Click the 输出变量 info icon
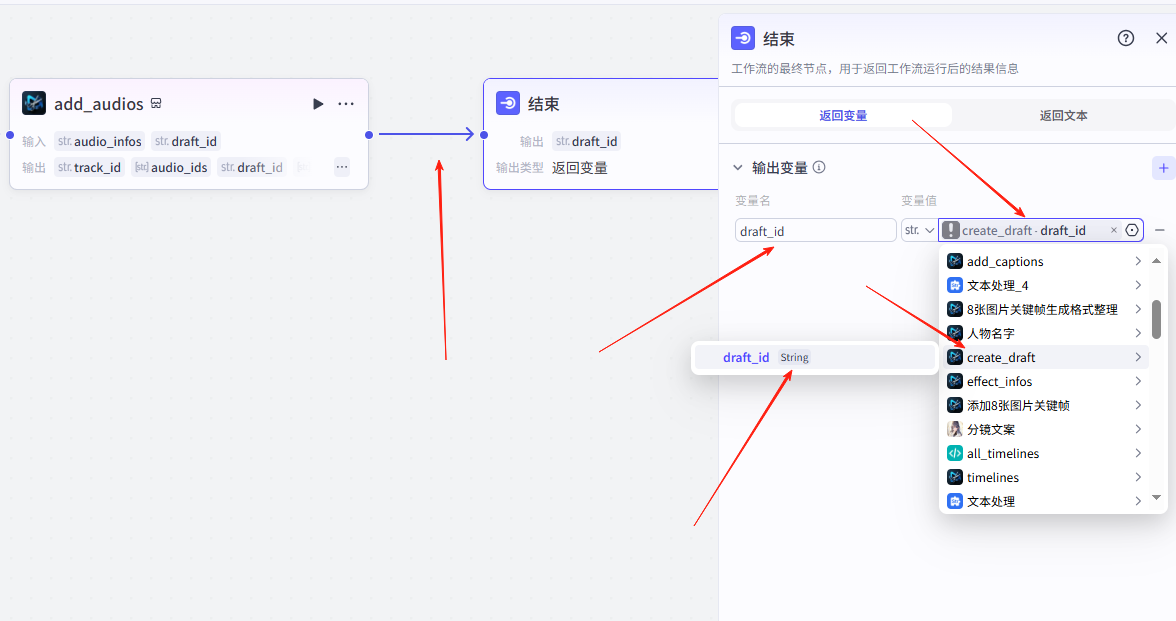Viewport: 1176px width, 621px height. point(819,168)
